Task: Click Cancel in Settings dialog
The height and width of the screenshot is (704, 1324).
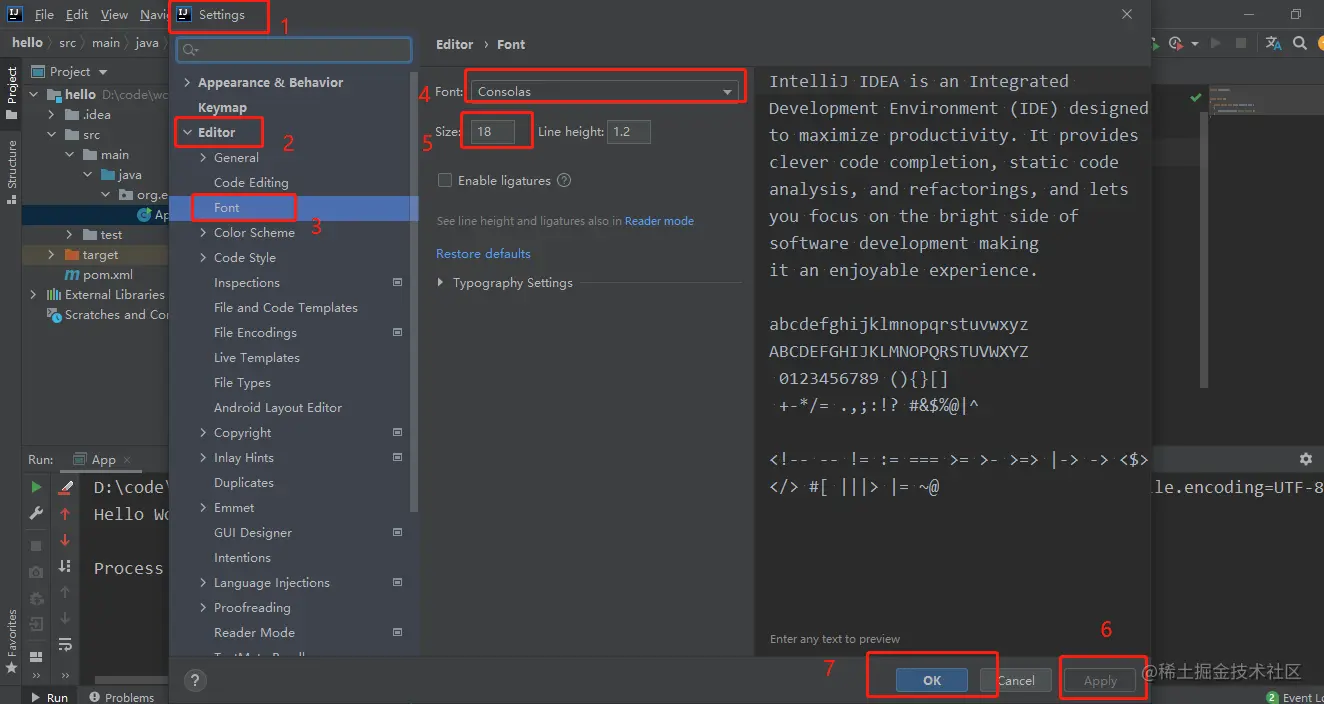Action: pyautogui.click(x=1015, y=680)
